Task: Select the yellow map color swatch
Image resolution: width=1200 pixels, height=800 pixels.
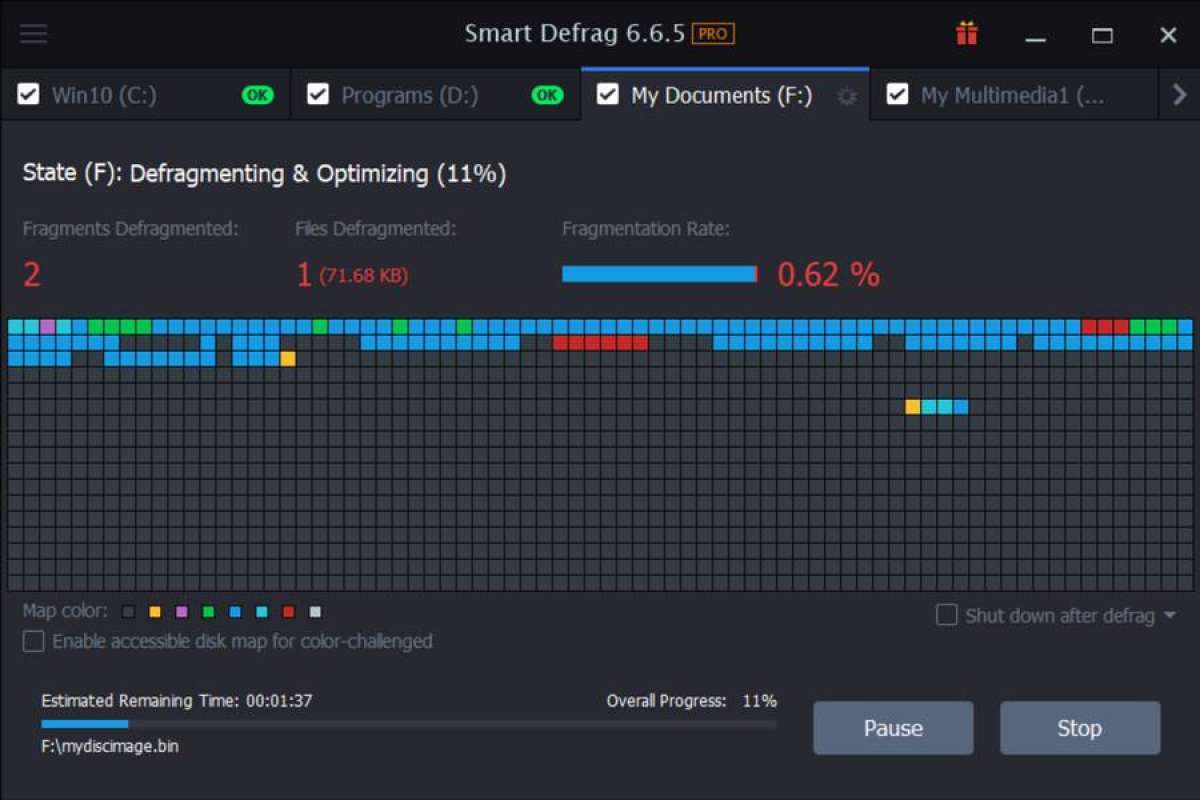Action: (155, 611)
